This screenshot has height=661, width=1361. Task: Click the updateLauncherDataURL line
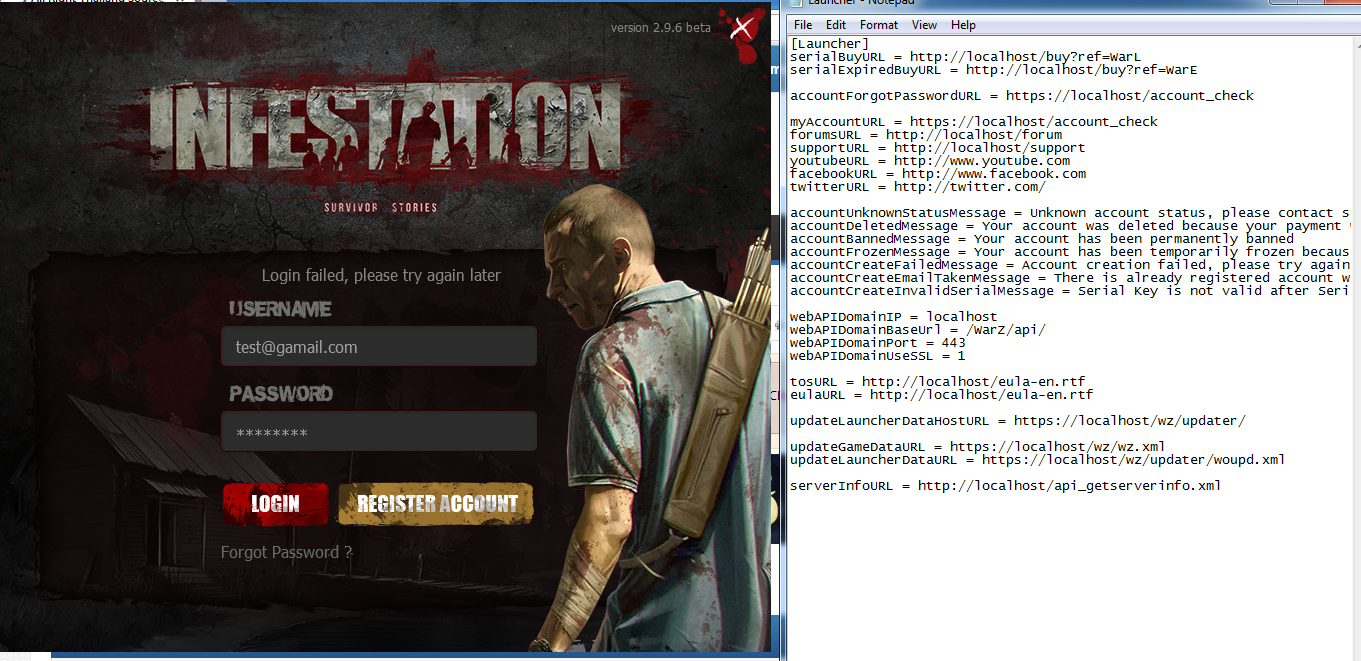pos(1037,460)
